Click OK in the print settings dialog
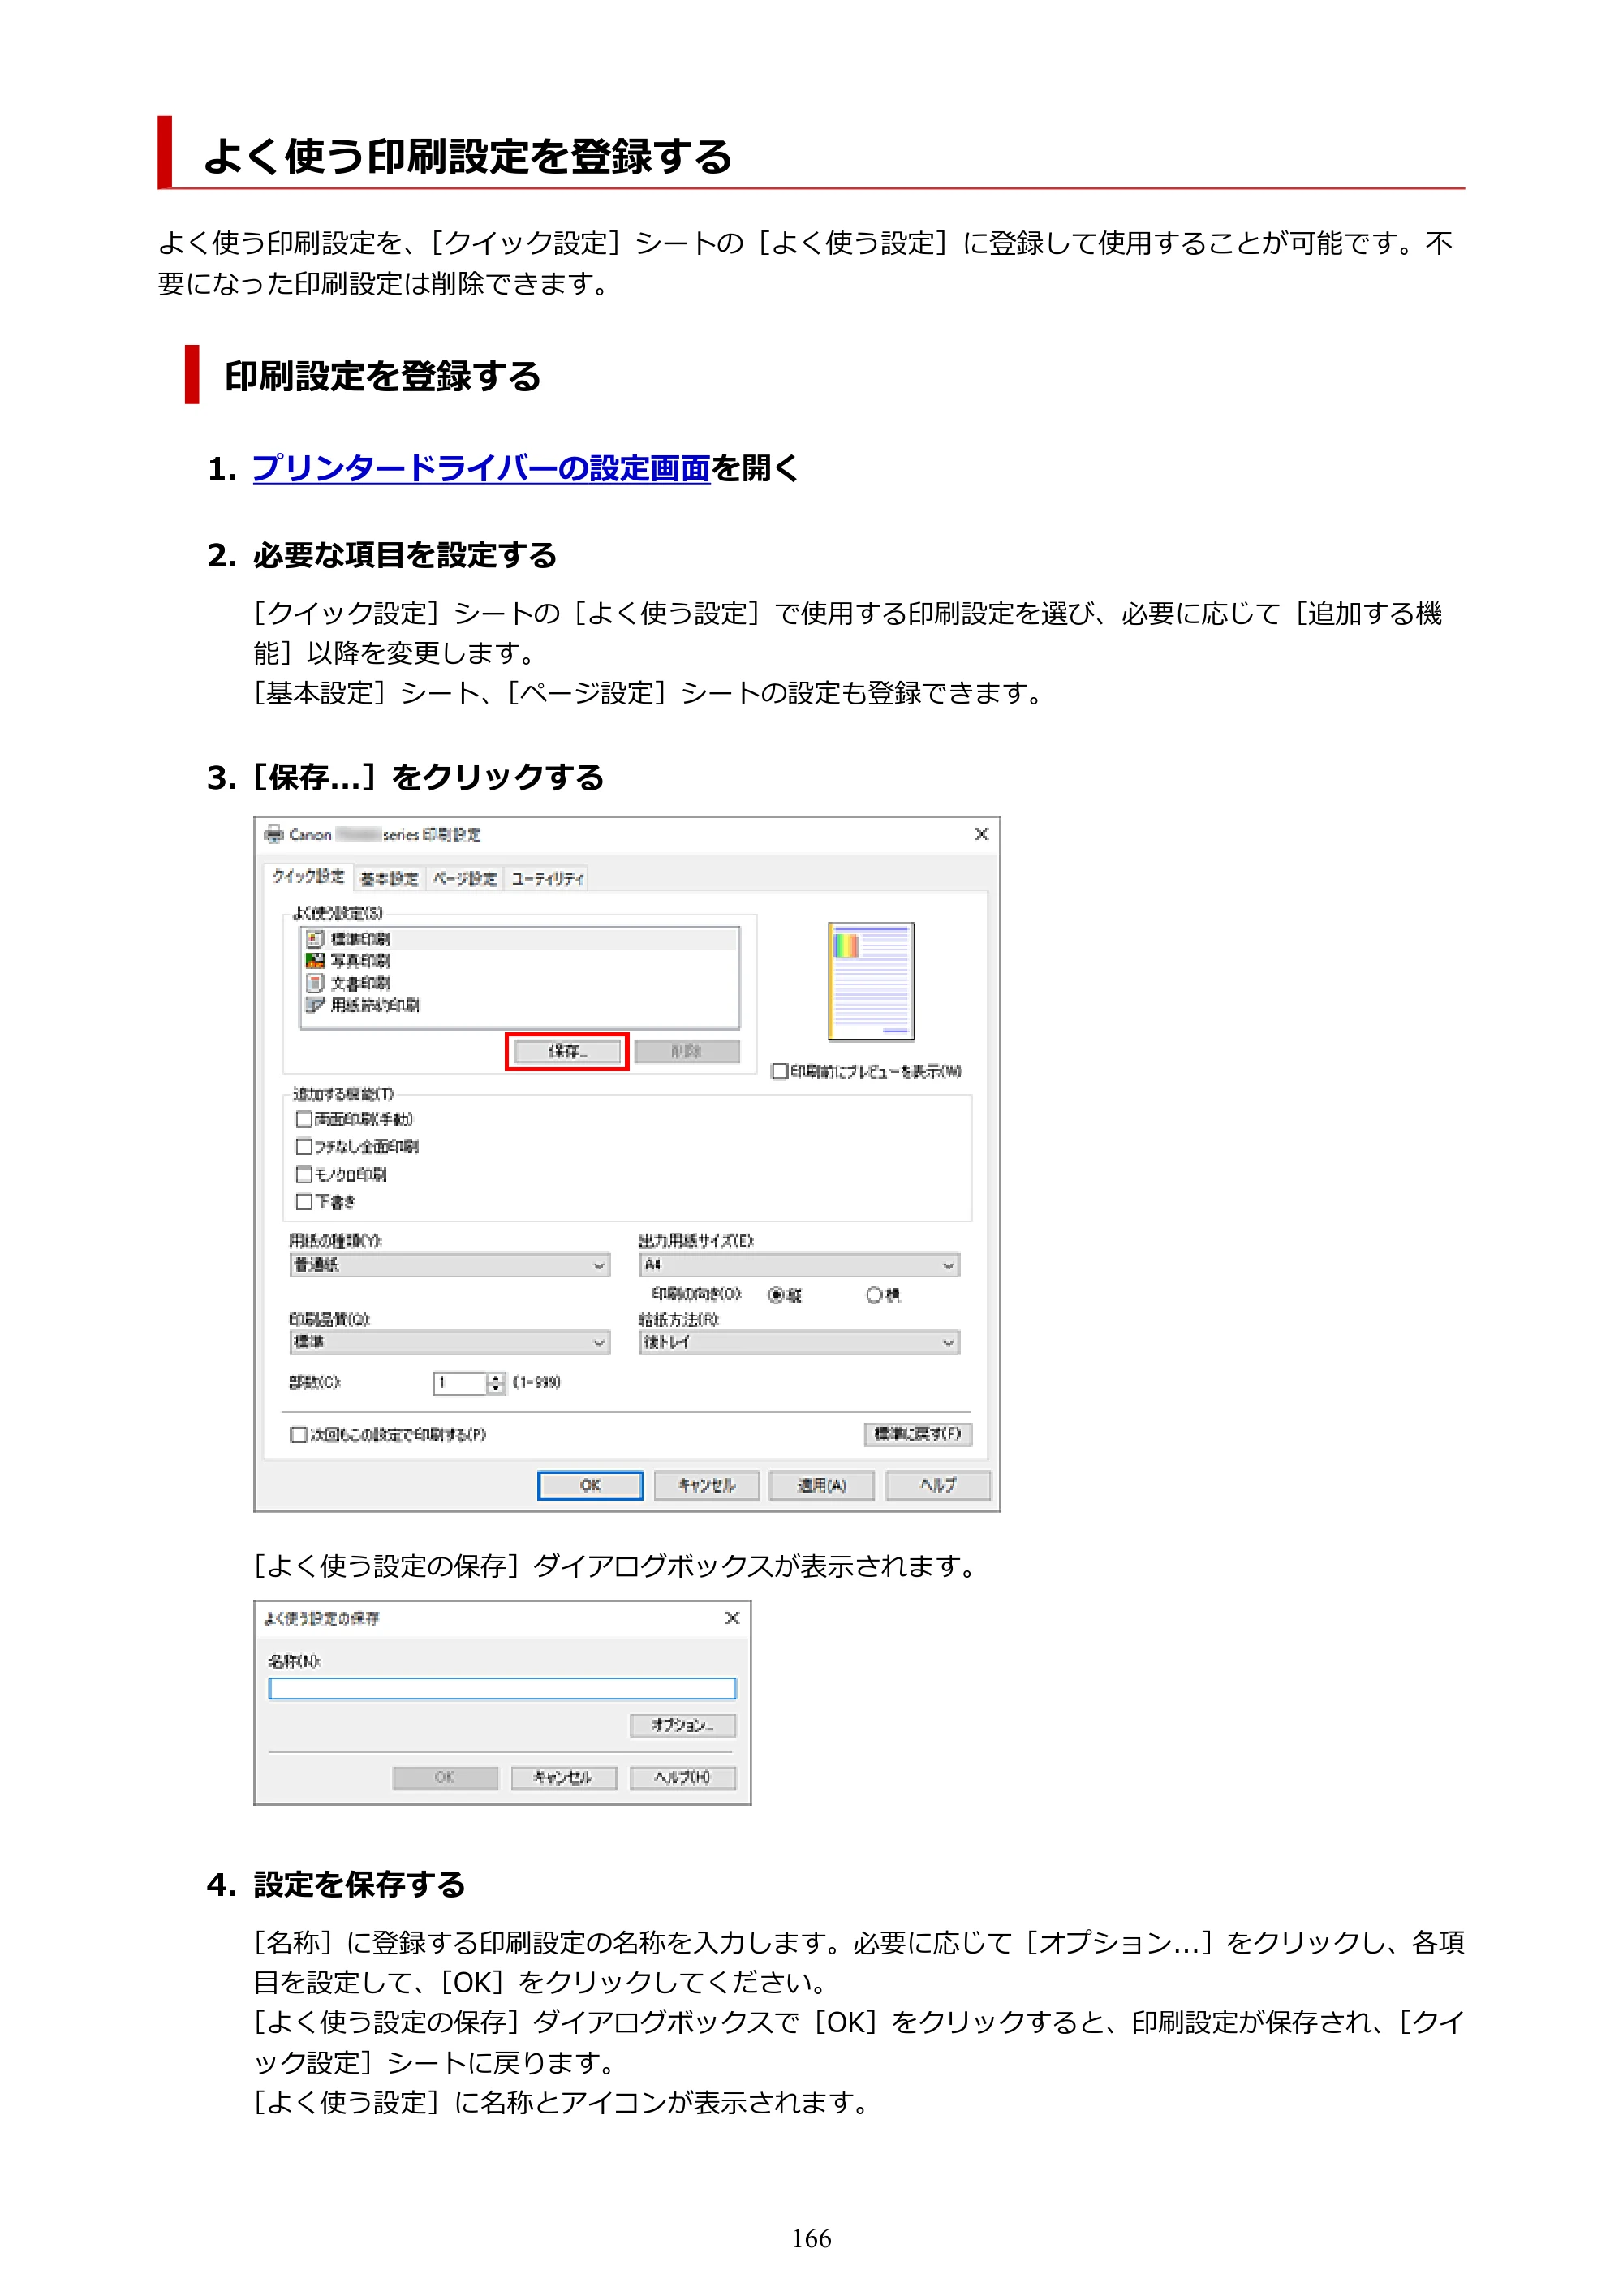Viewport: 1623px width, 2296px height. click(x=590, y=1486)
